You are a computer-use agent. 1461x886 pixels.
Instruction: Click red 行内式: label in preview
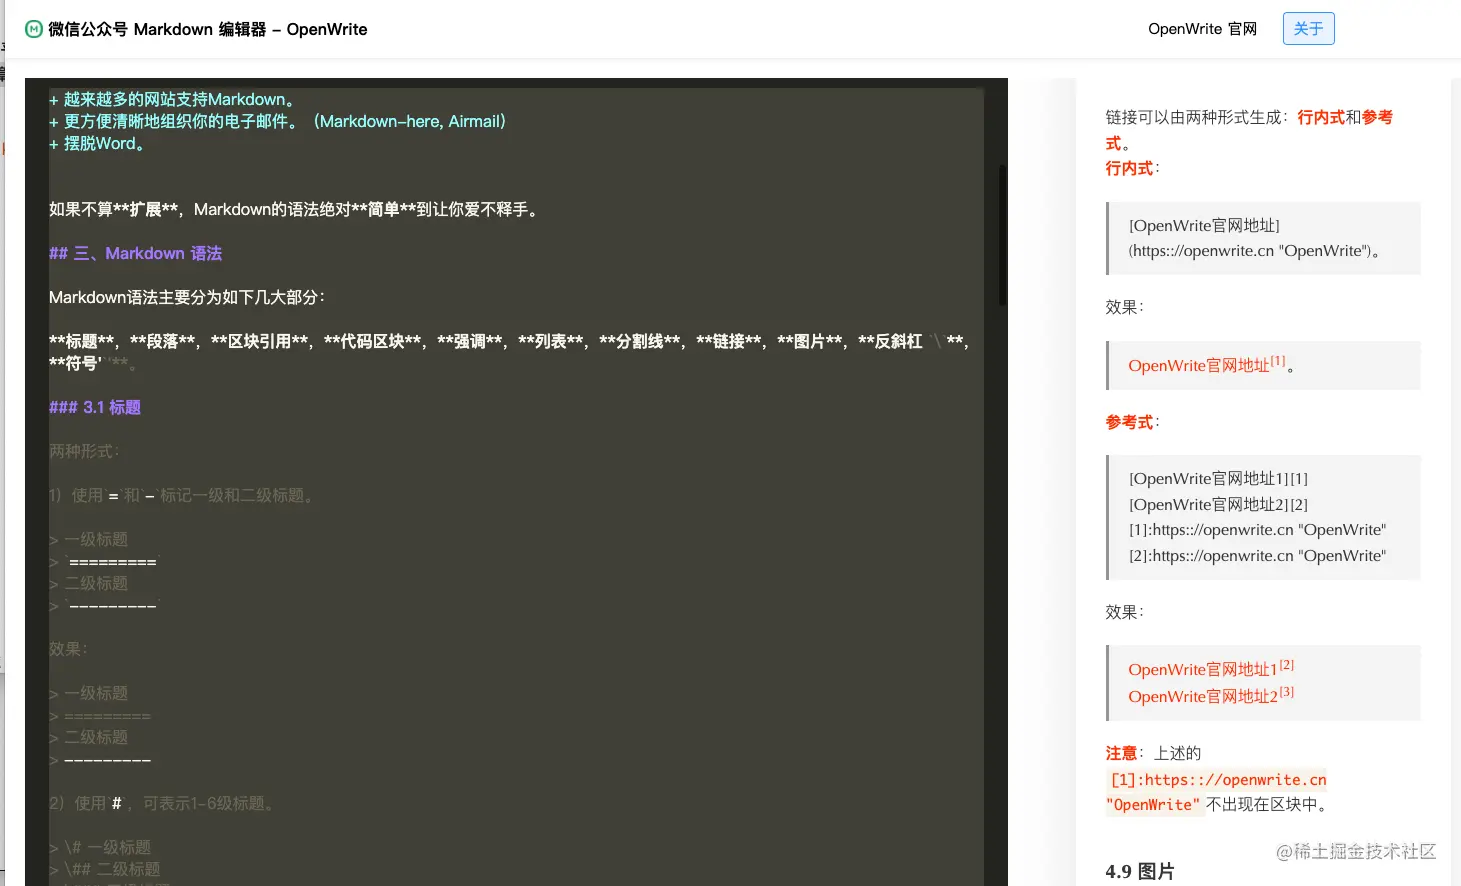(x=1132, y=168)
